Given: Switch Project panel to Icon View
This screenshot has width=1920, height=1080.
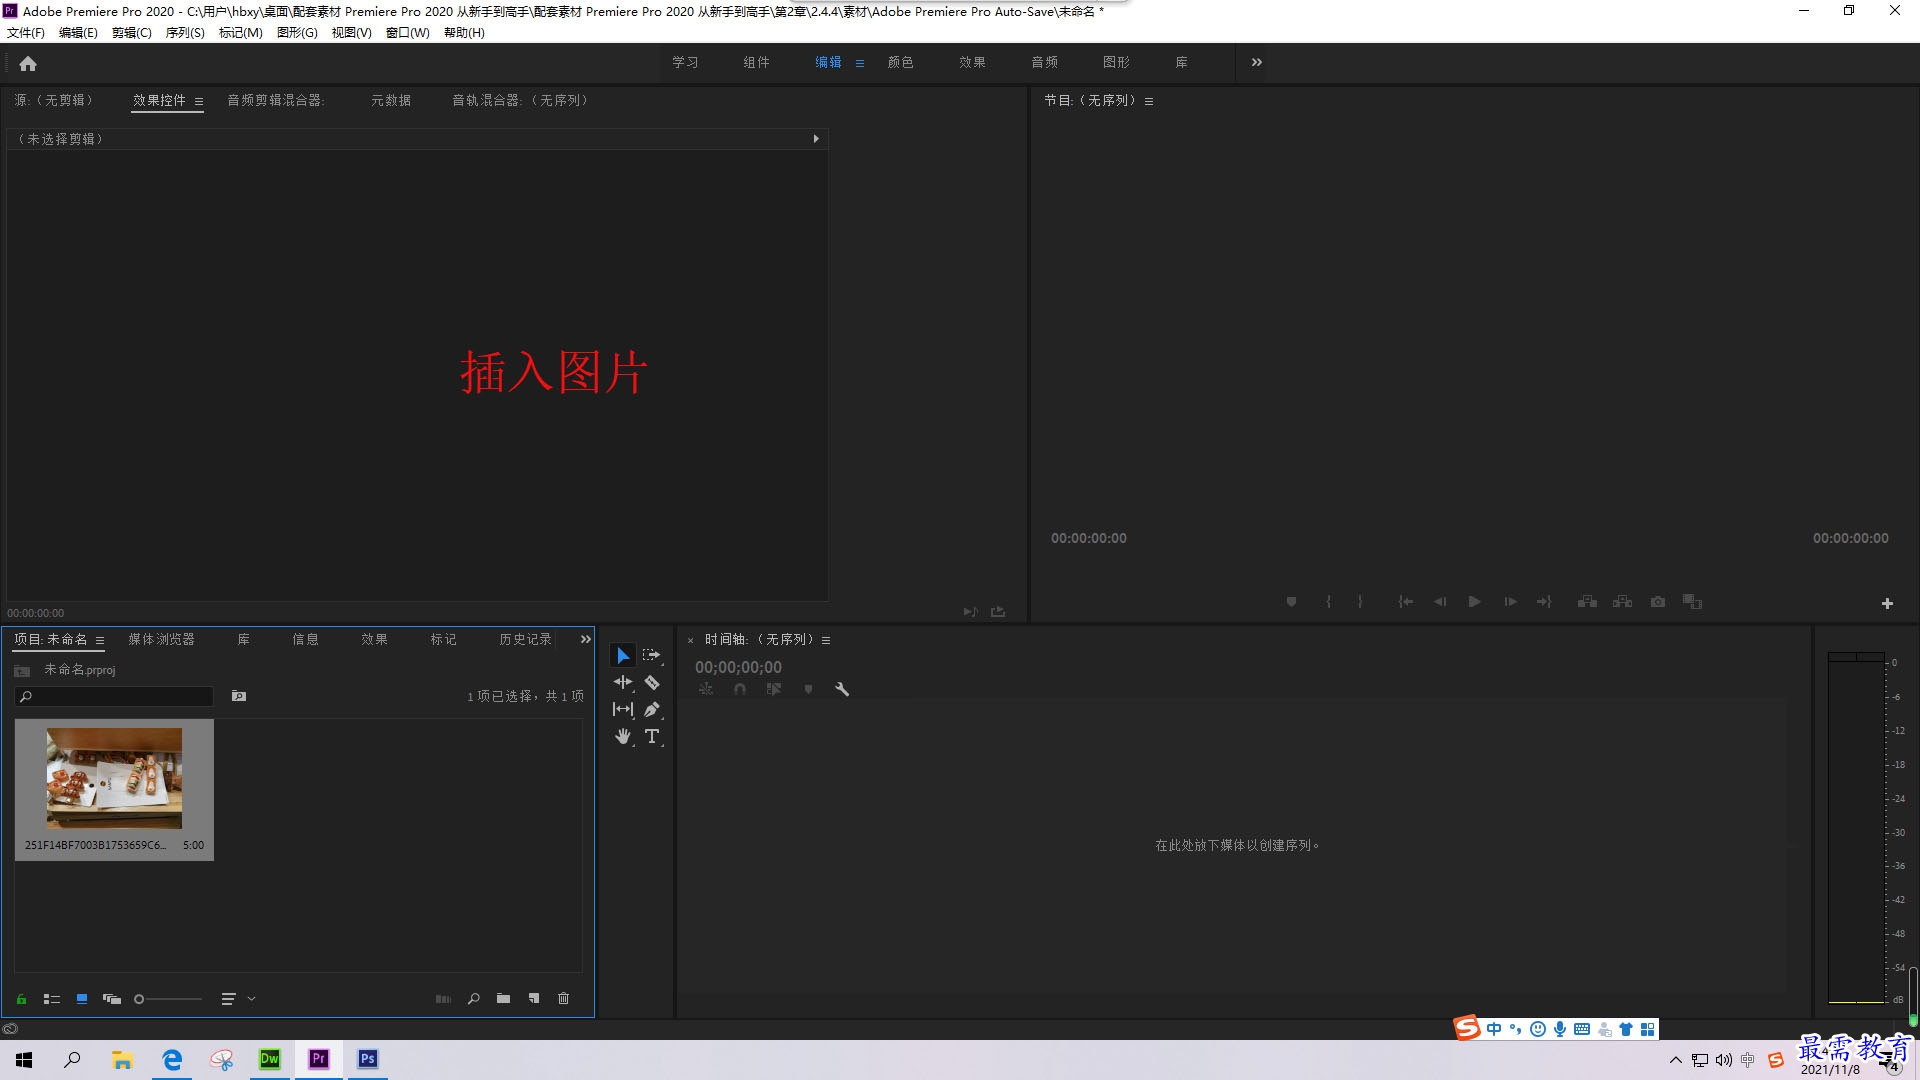Looking at the screenshot, I should tap(82, 998).
